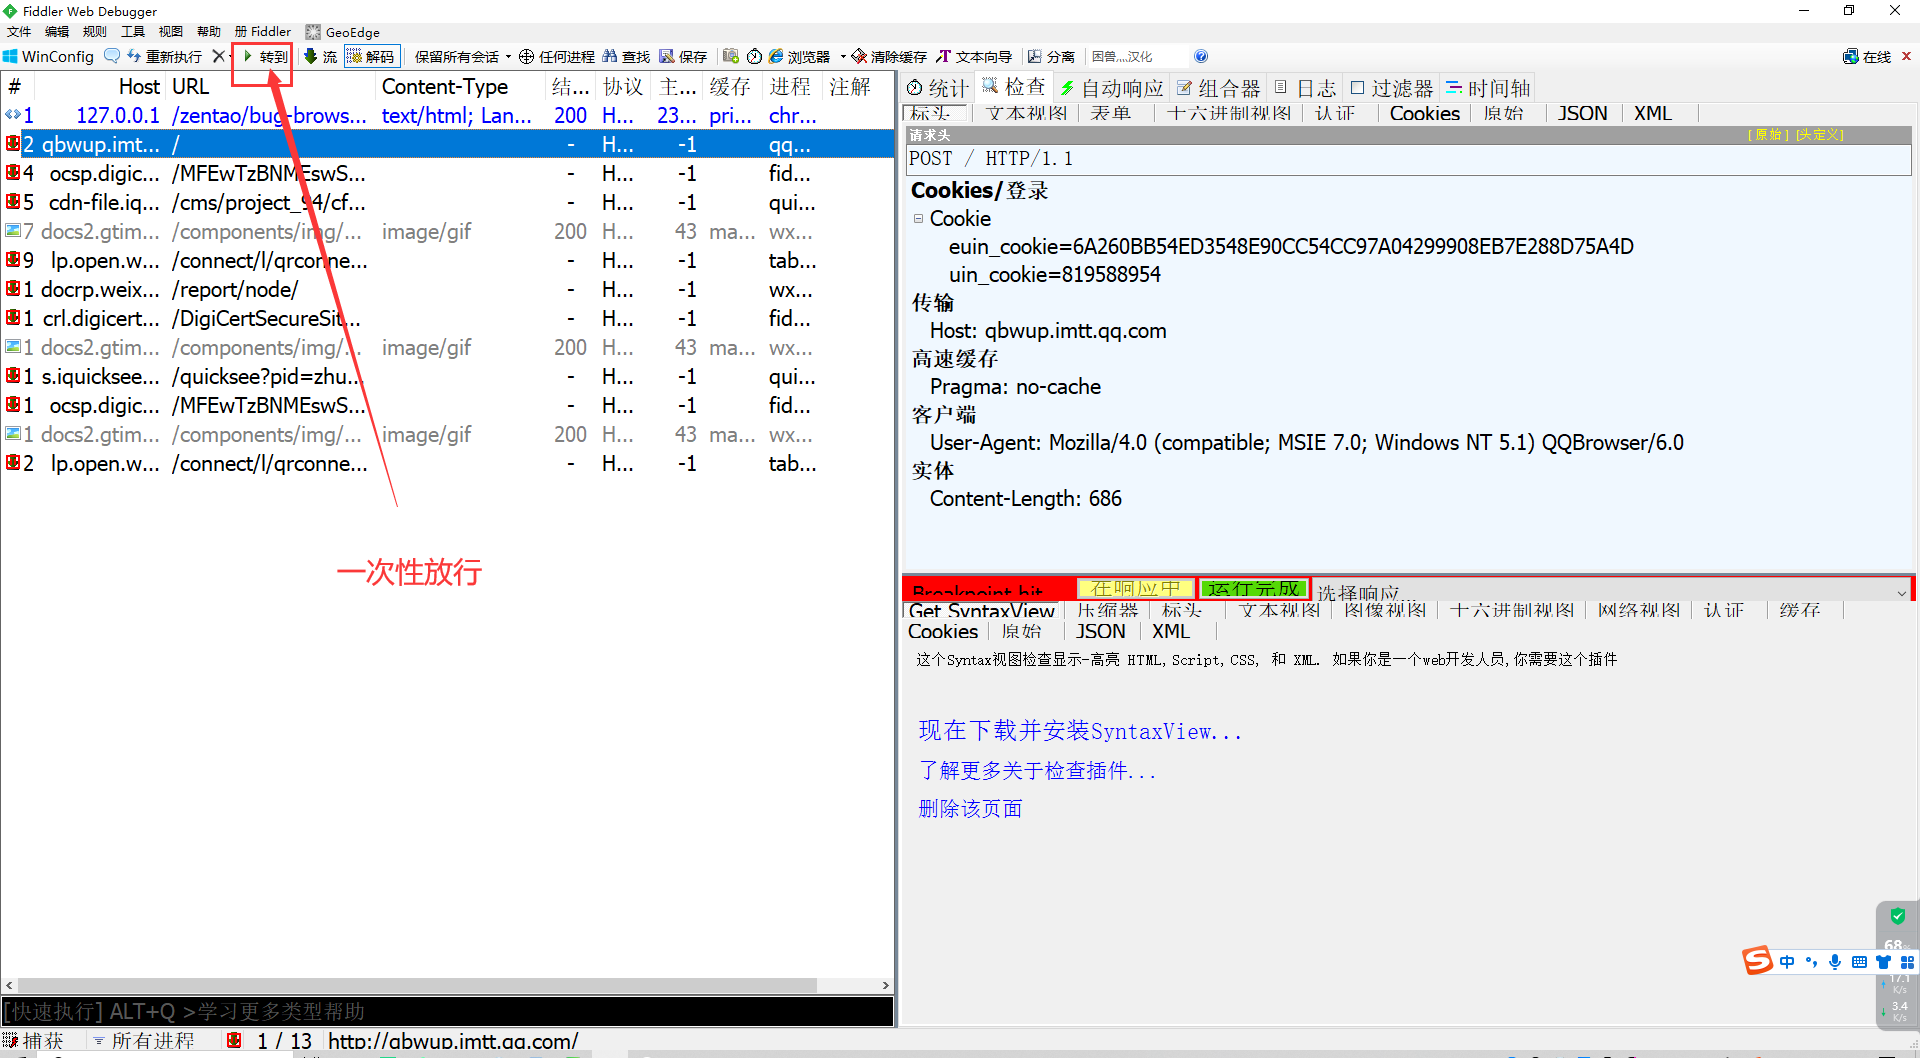Toggle the 流 streaming mode button

click(x=320, y=57)
